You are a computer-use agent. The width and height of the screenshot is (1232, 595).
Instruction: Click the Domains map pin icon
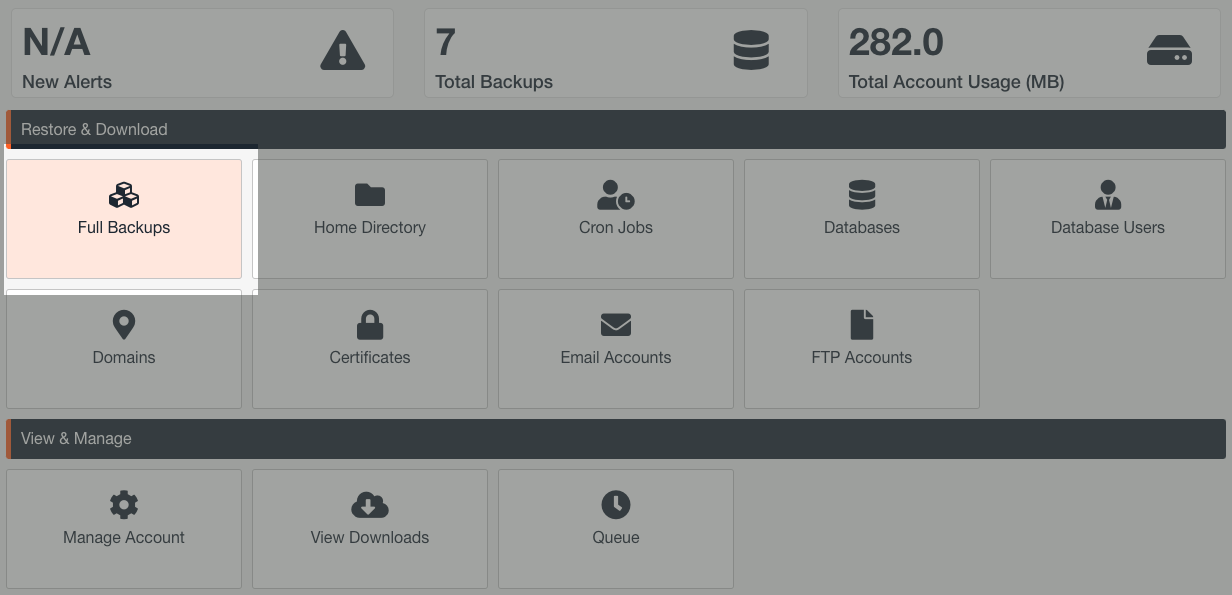[x=124, y=325]
